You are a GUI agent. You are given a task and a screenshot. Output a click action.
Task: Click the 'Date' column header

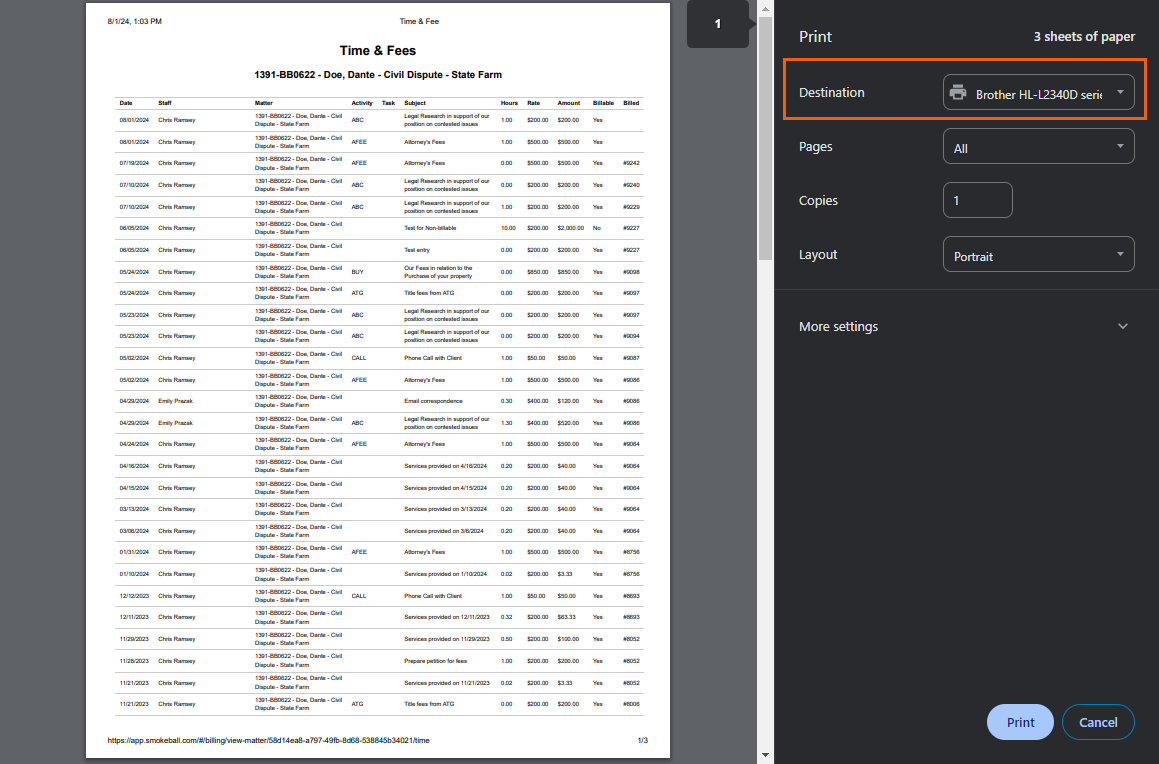coord(126,103)
